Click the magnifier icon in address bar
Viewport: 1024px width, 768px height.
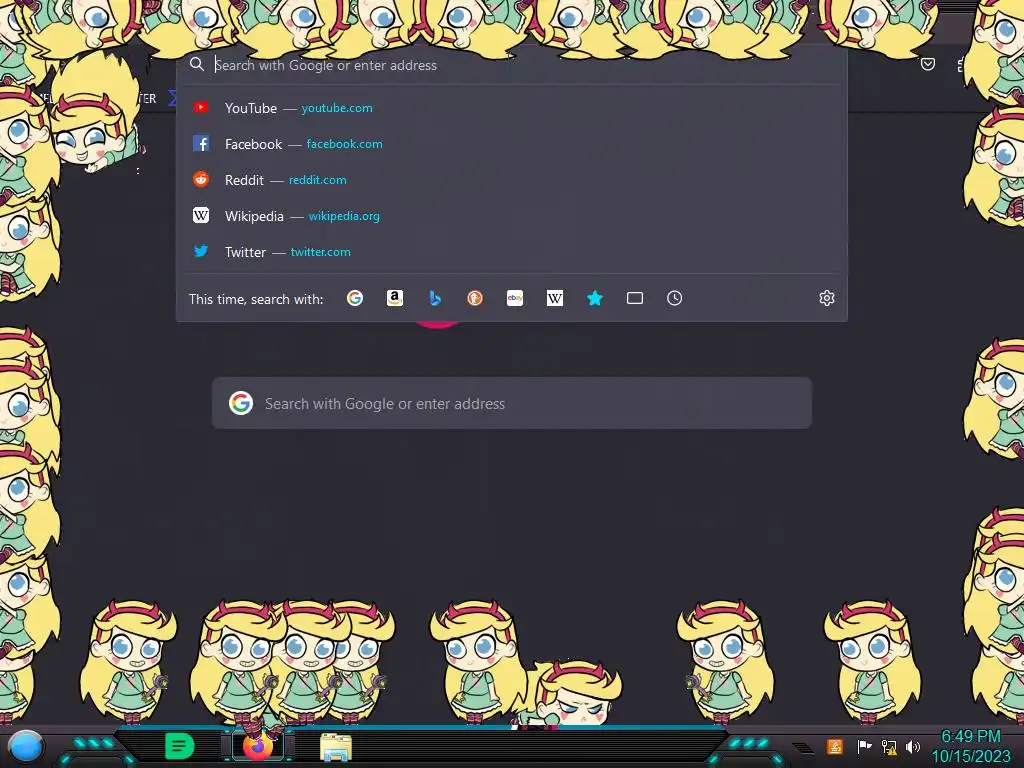(x=197, y=64)
